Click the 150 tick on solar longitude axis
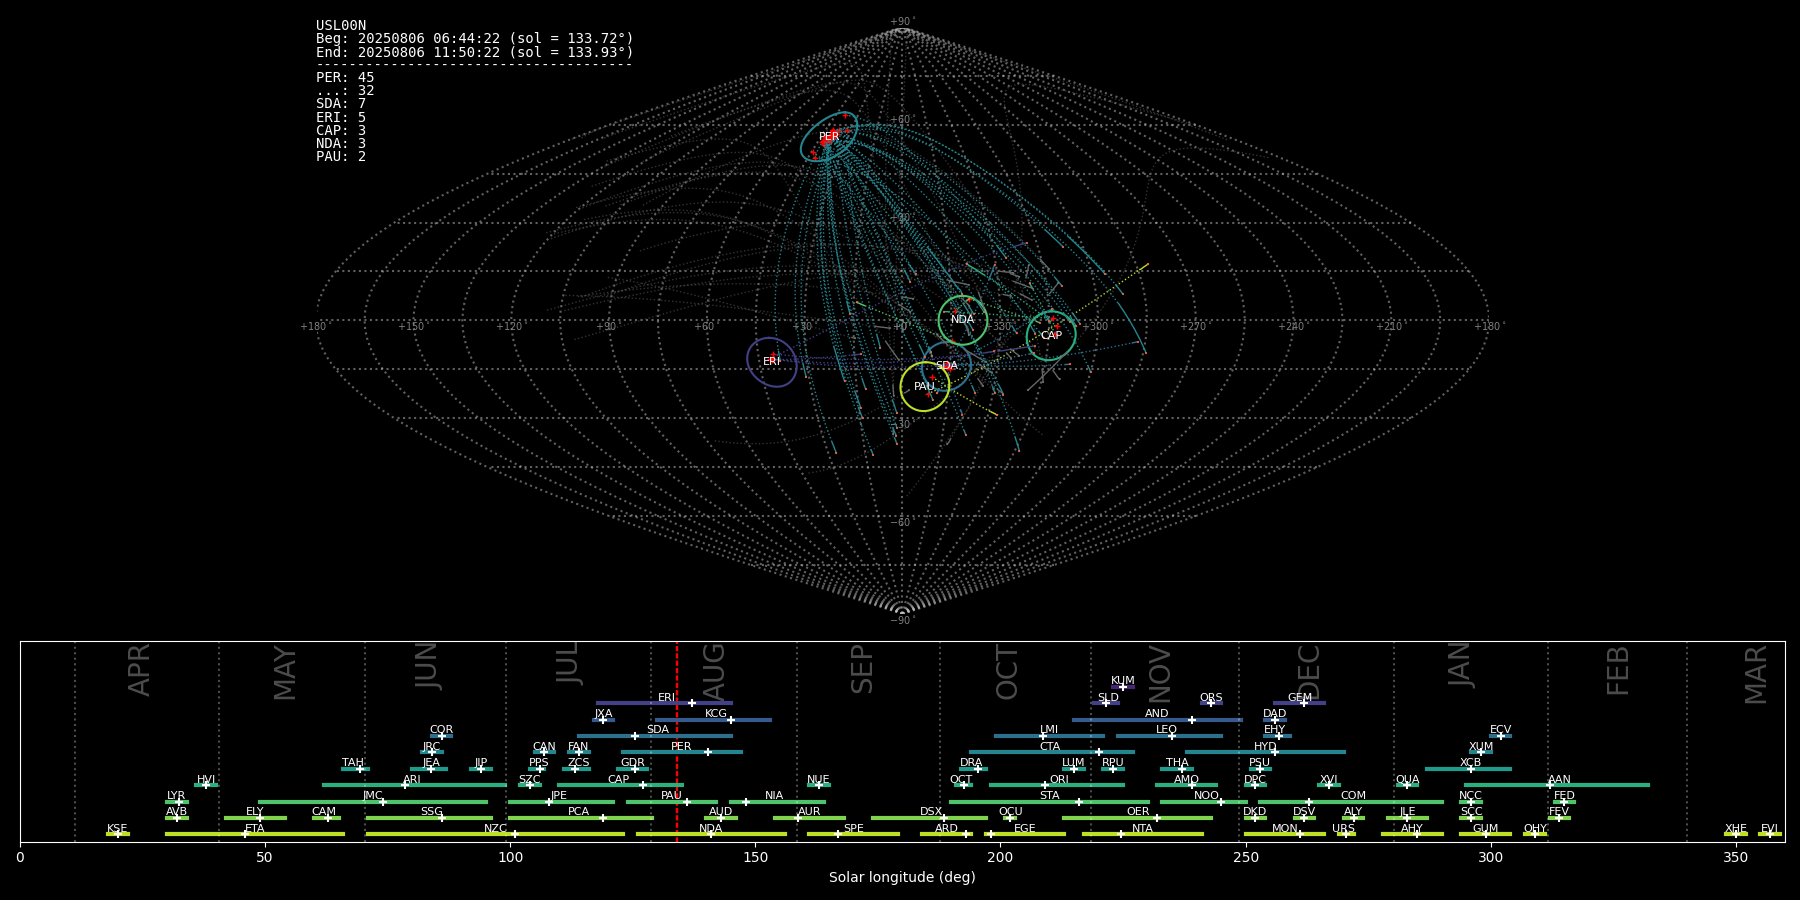 click(755, 857)
